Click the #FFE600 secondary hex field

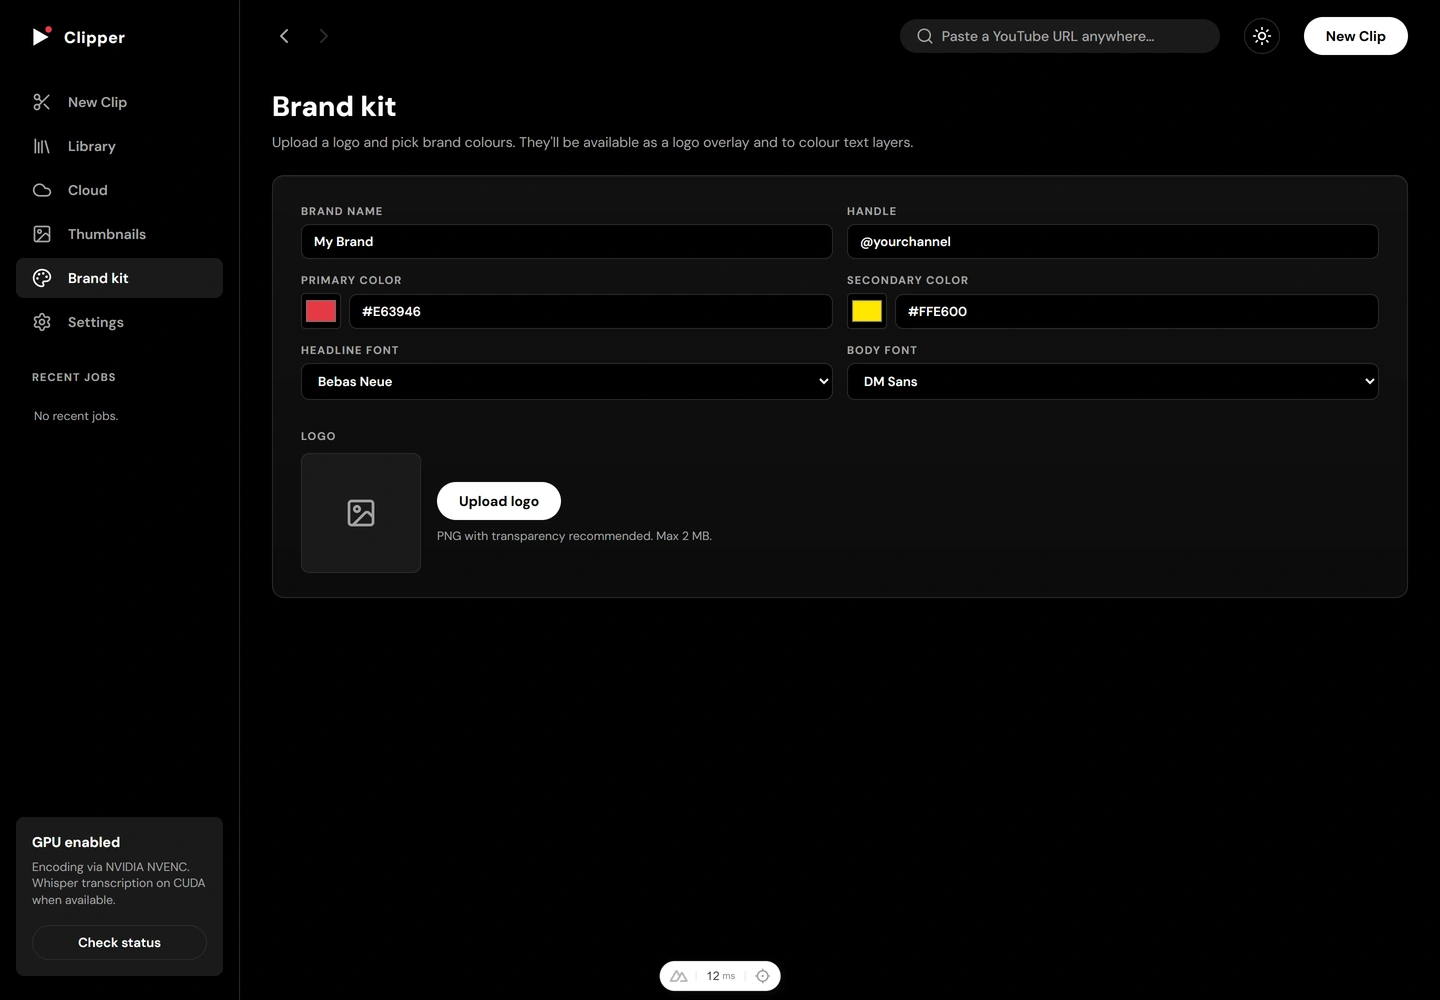[1137, 311]
